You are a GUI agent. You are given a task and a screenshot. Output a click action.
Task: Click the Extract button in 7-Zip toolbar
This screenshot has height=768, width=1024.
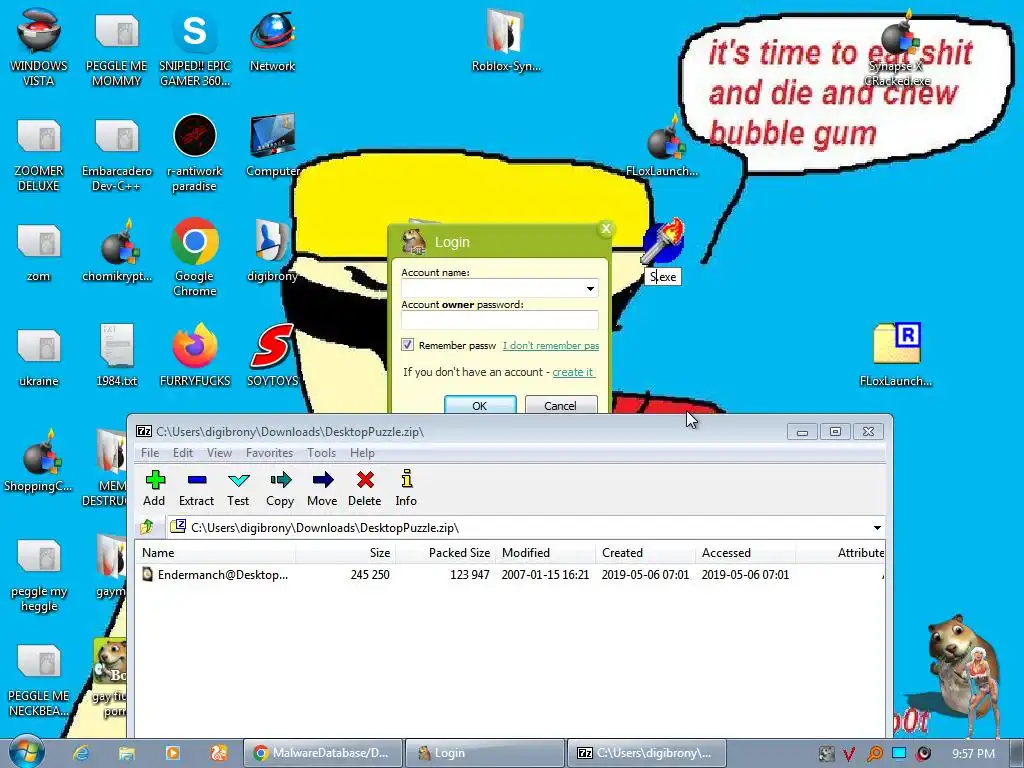196,488
